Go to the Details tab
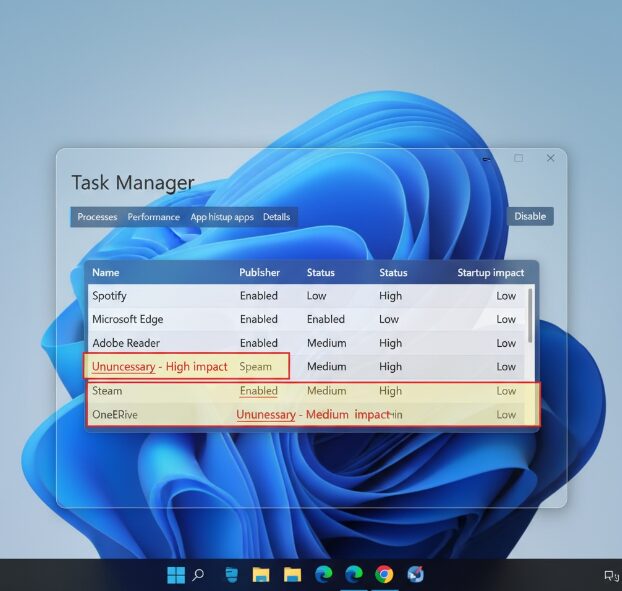This screenshot has width=622, height=591. point(276,217)
